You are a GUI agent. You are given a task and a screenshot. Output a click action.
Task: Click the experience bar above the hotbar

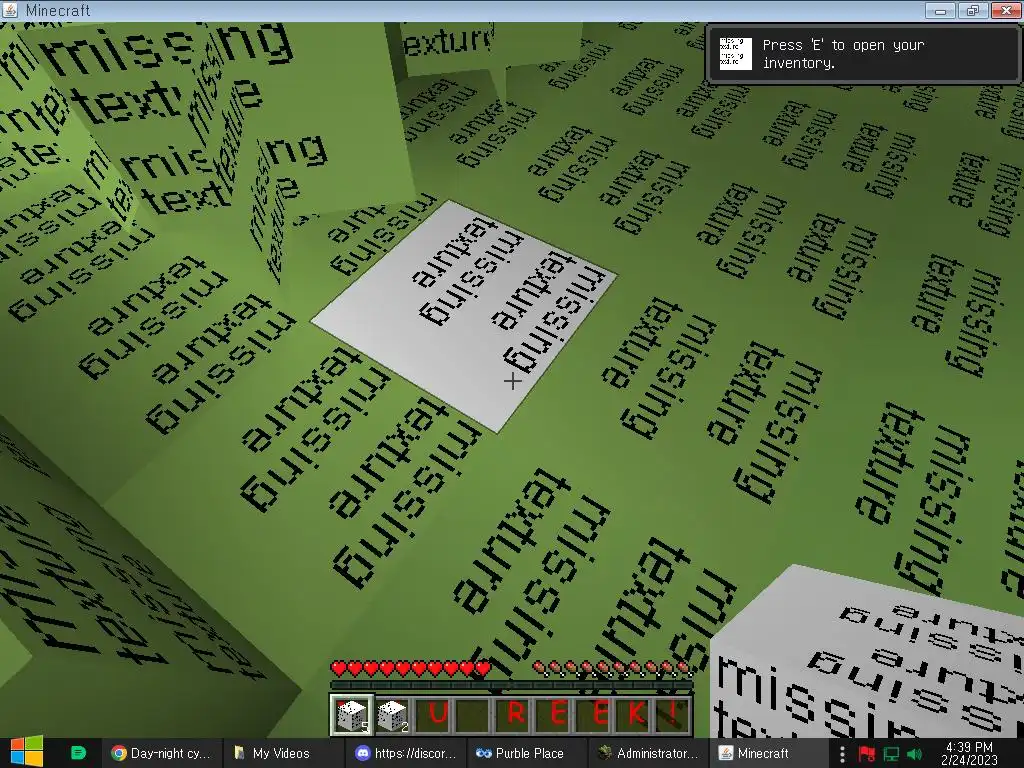tap(511, 685)
